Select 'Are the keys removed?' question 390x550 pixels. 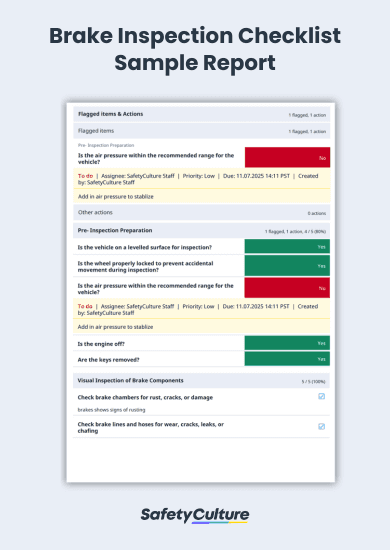point(108,360)
